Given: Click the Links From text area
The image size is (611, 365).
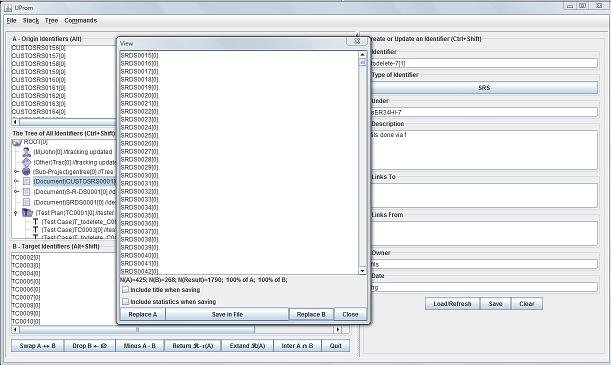Looking at the screenshot, I should point(484,233).
